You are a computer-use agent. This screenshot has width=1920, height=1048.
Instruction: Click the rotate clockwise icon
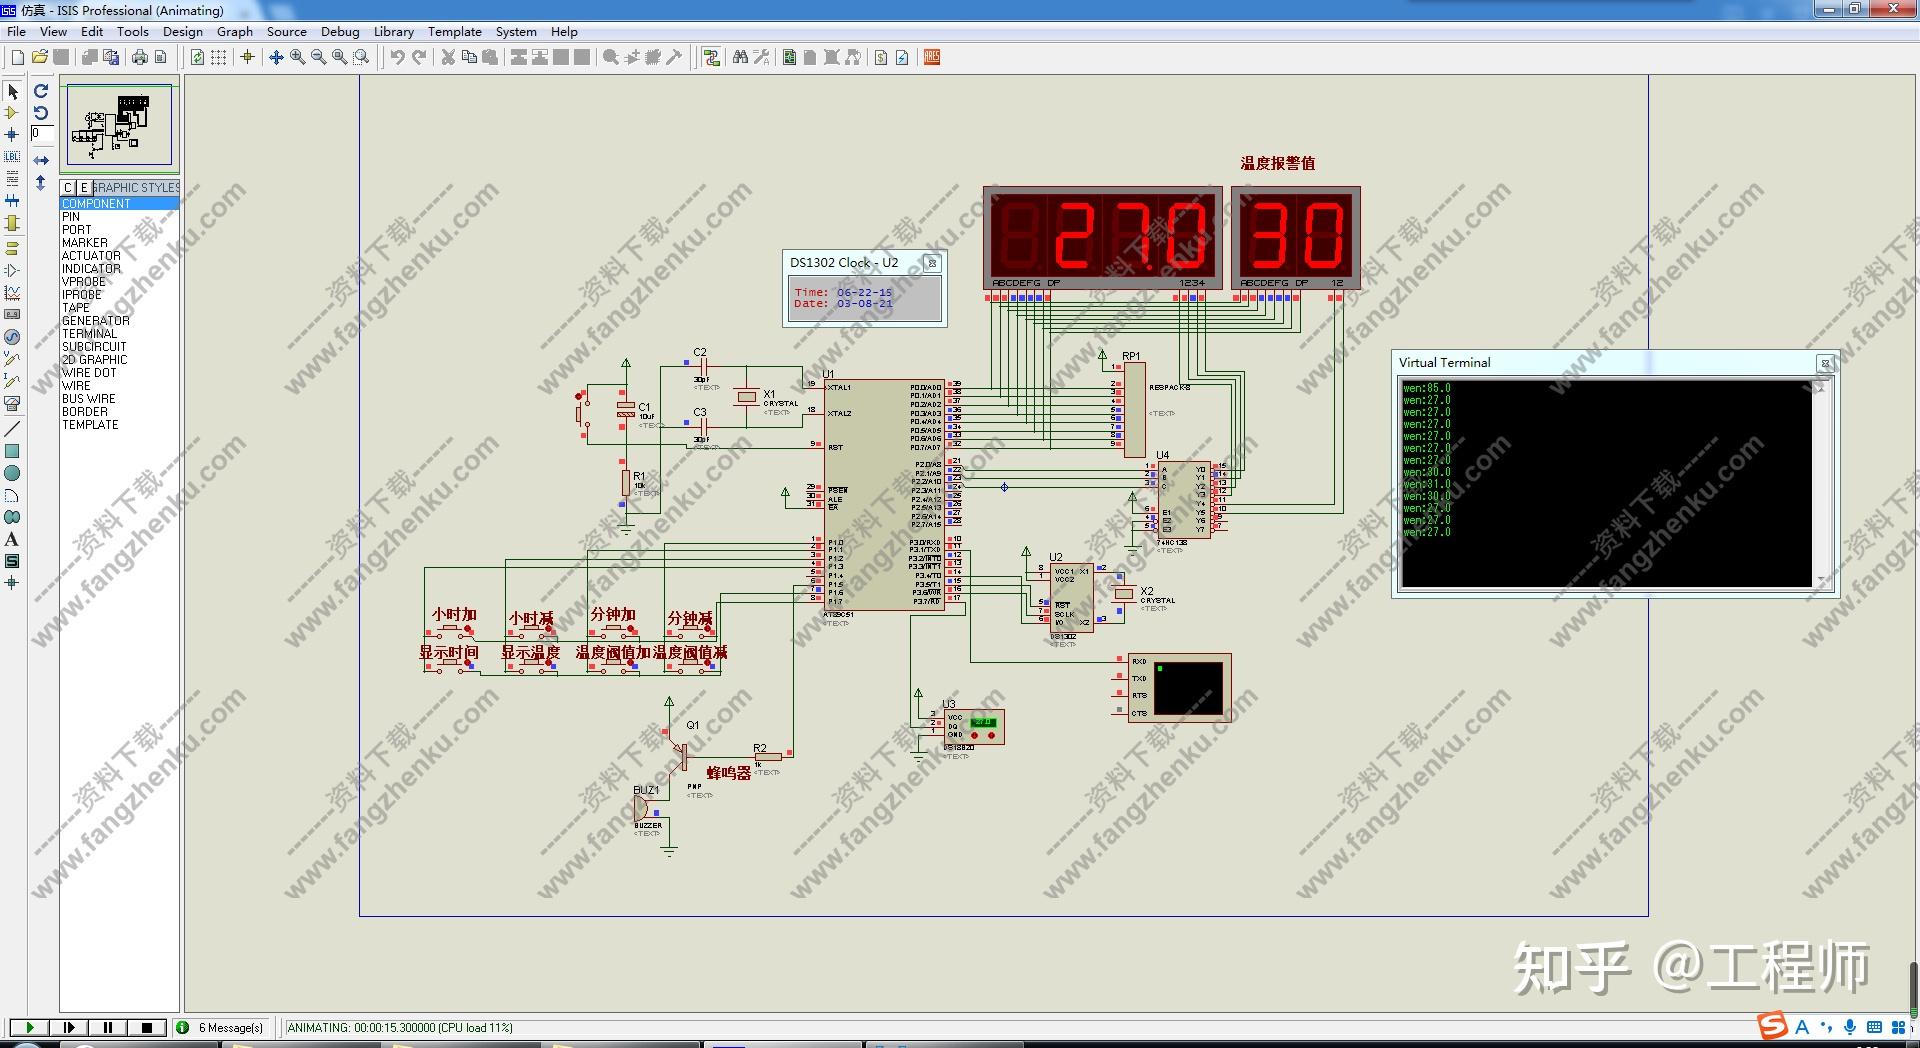pos(41,91)
